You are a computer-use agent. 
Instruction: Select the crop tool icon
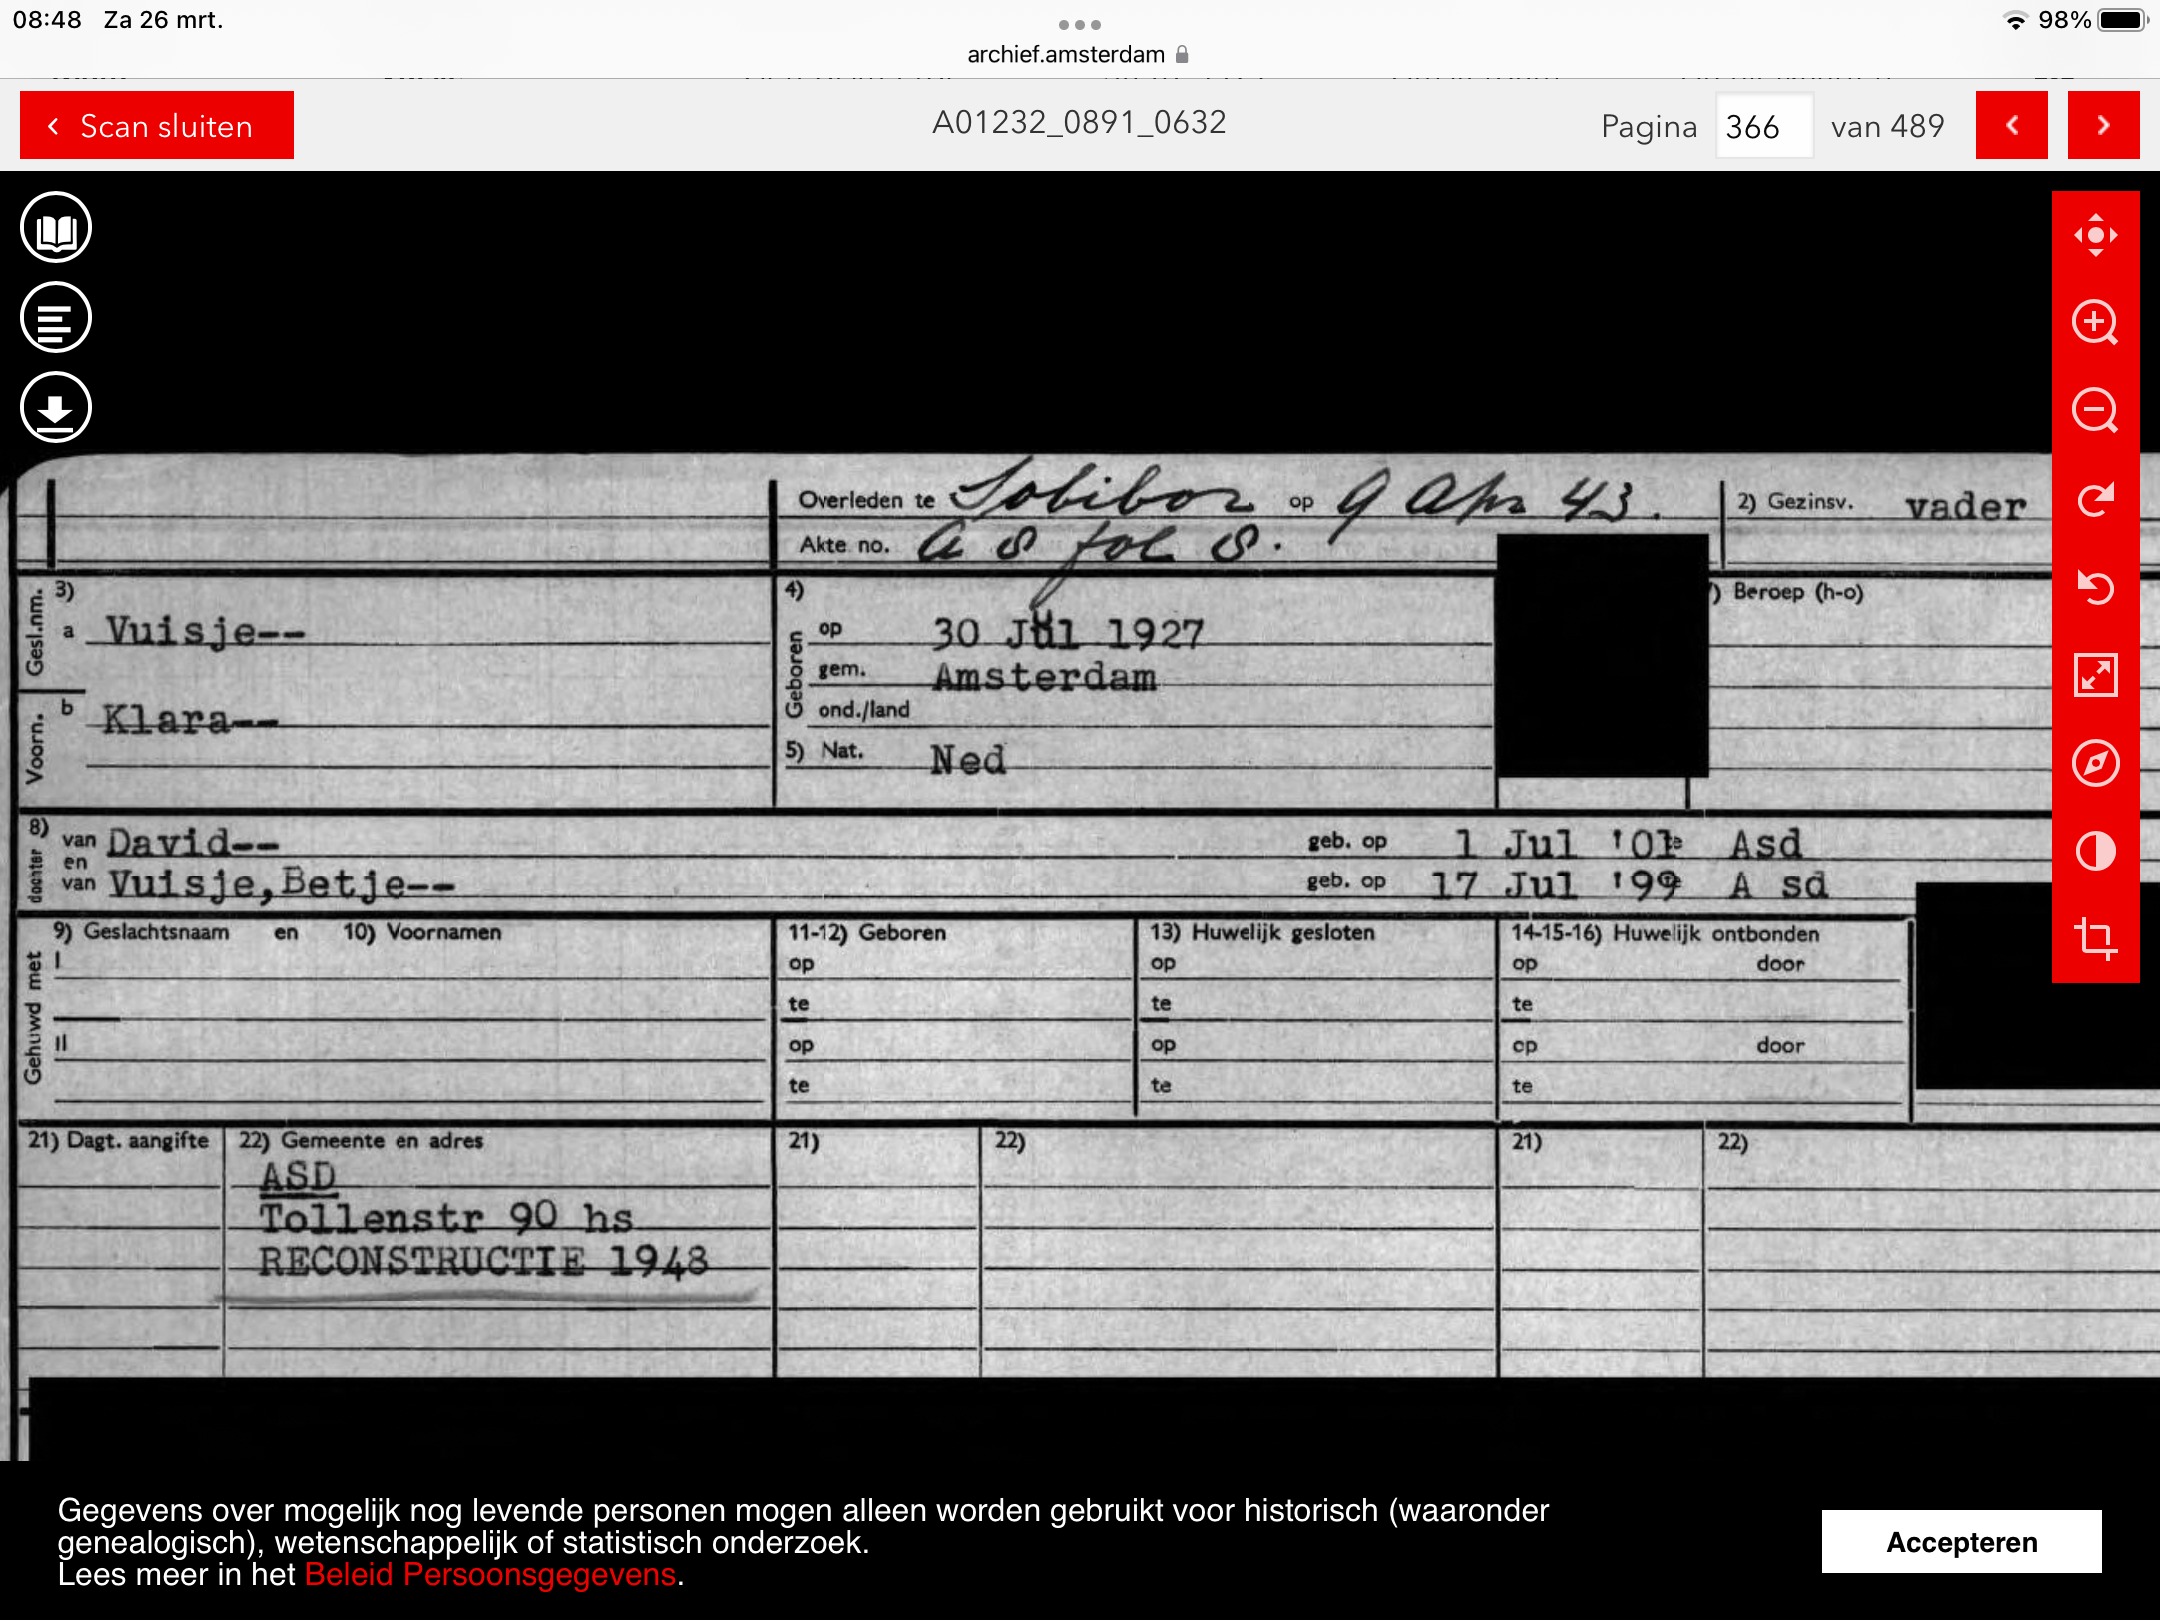click(x=2095, y=938)
